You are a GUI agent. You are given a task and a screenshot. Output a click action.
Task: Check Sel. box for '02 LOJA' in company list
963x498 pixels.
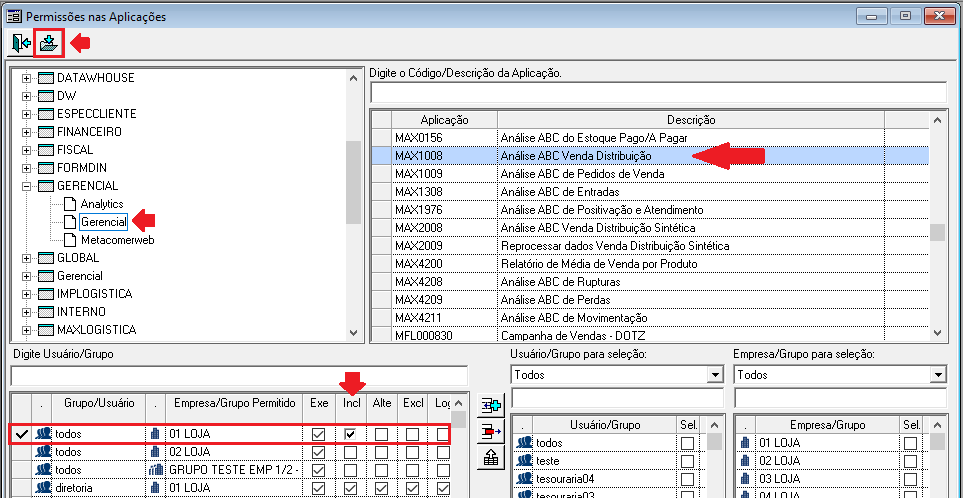[910, 461]
